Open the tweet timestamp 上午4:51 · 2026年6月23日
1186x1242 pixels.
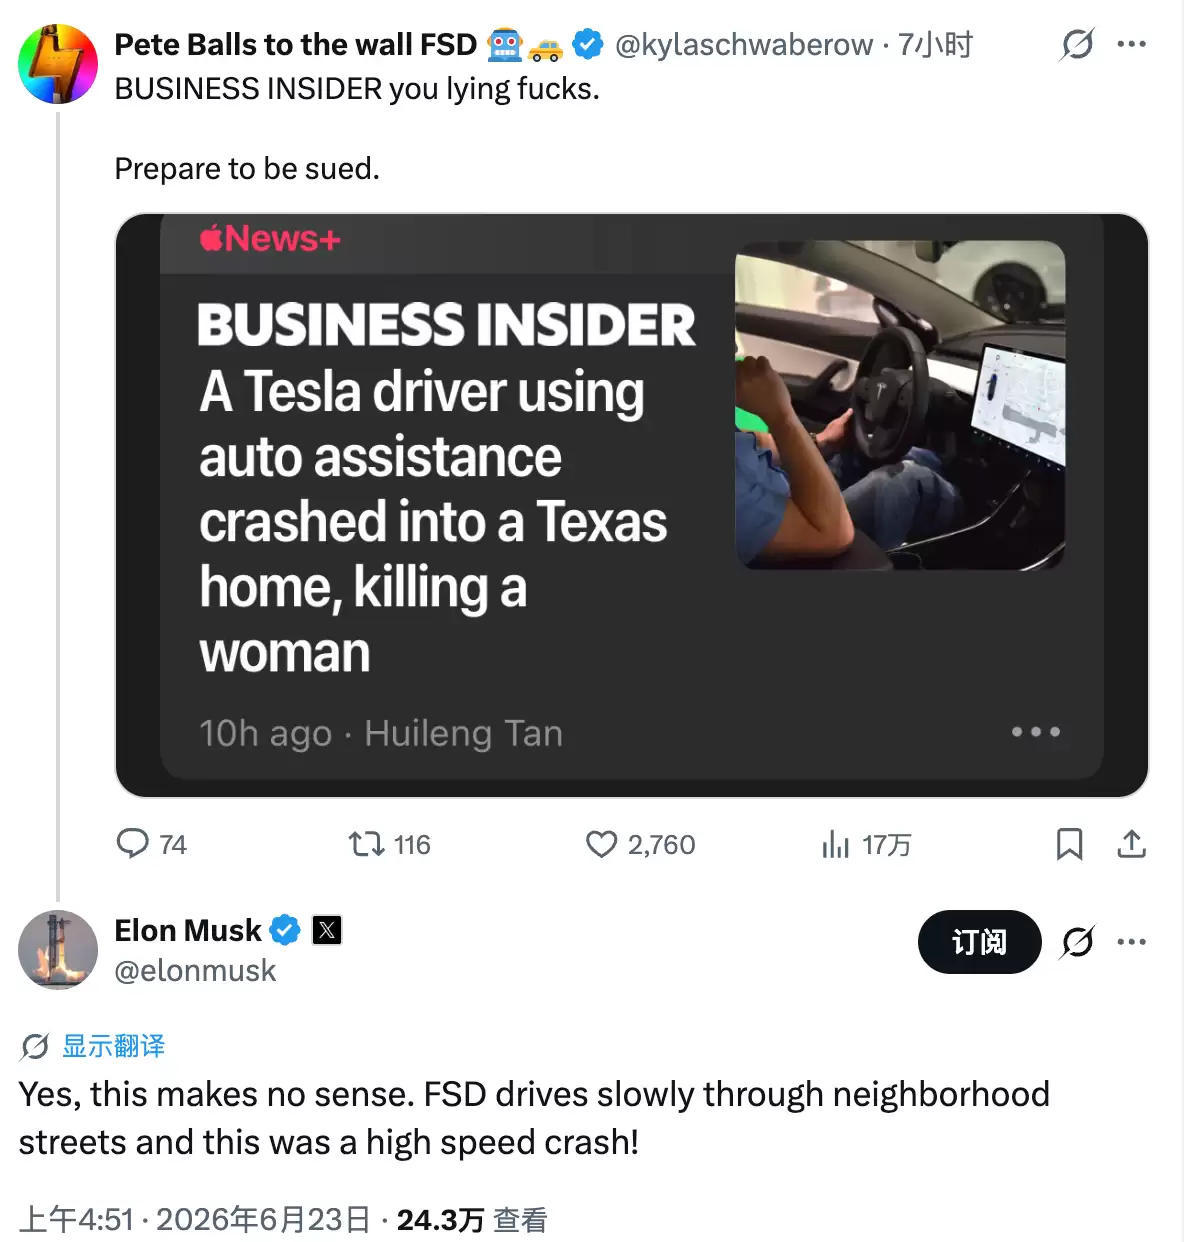[x=194, y=1220]
